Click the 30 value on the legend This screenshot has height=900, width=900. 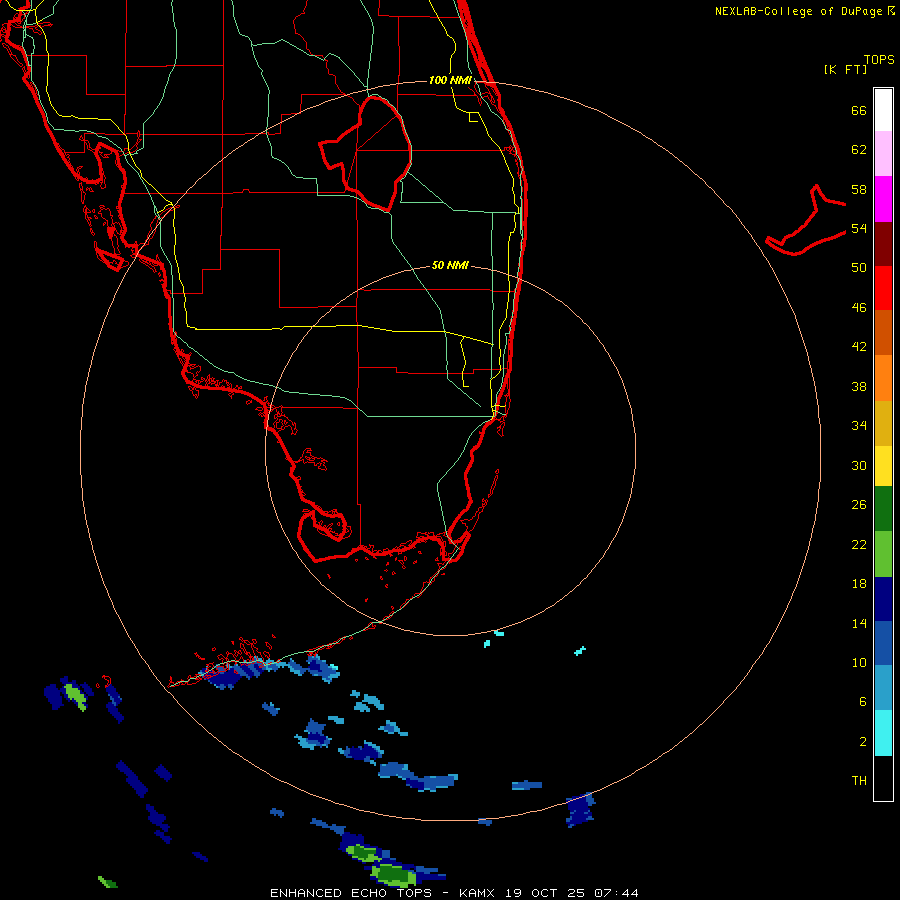pyautogui.click(x=859, y=465)
